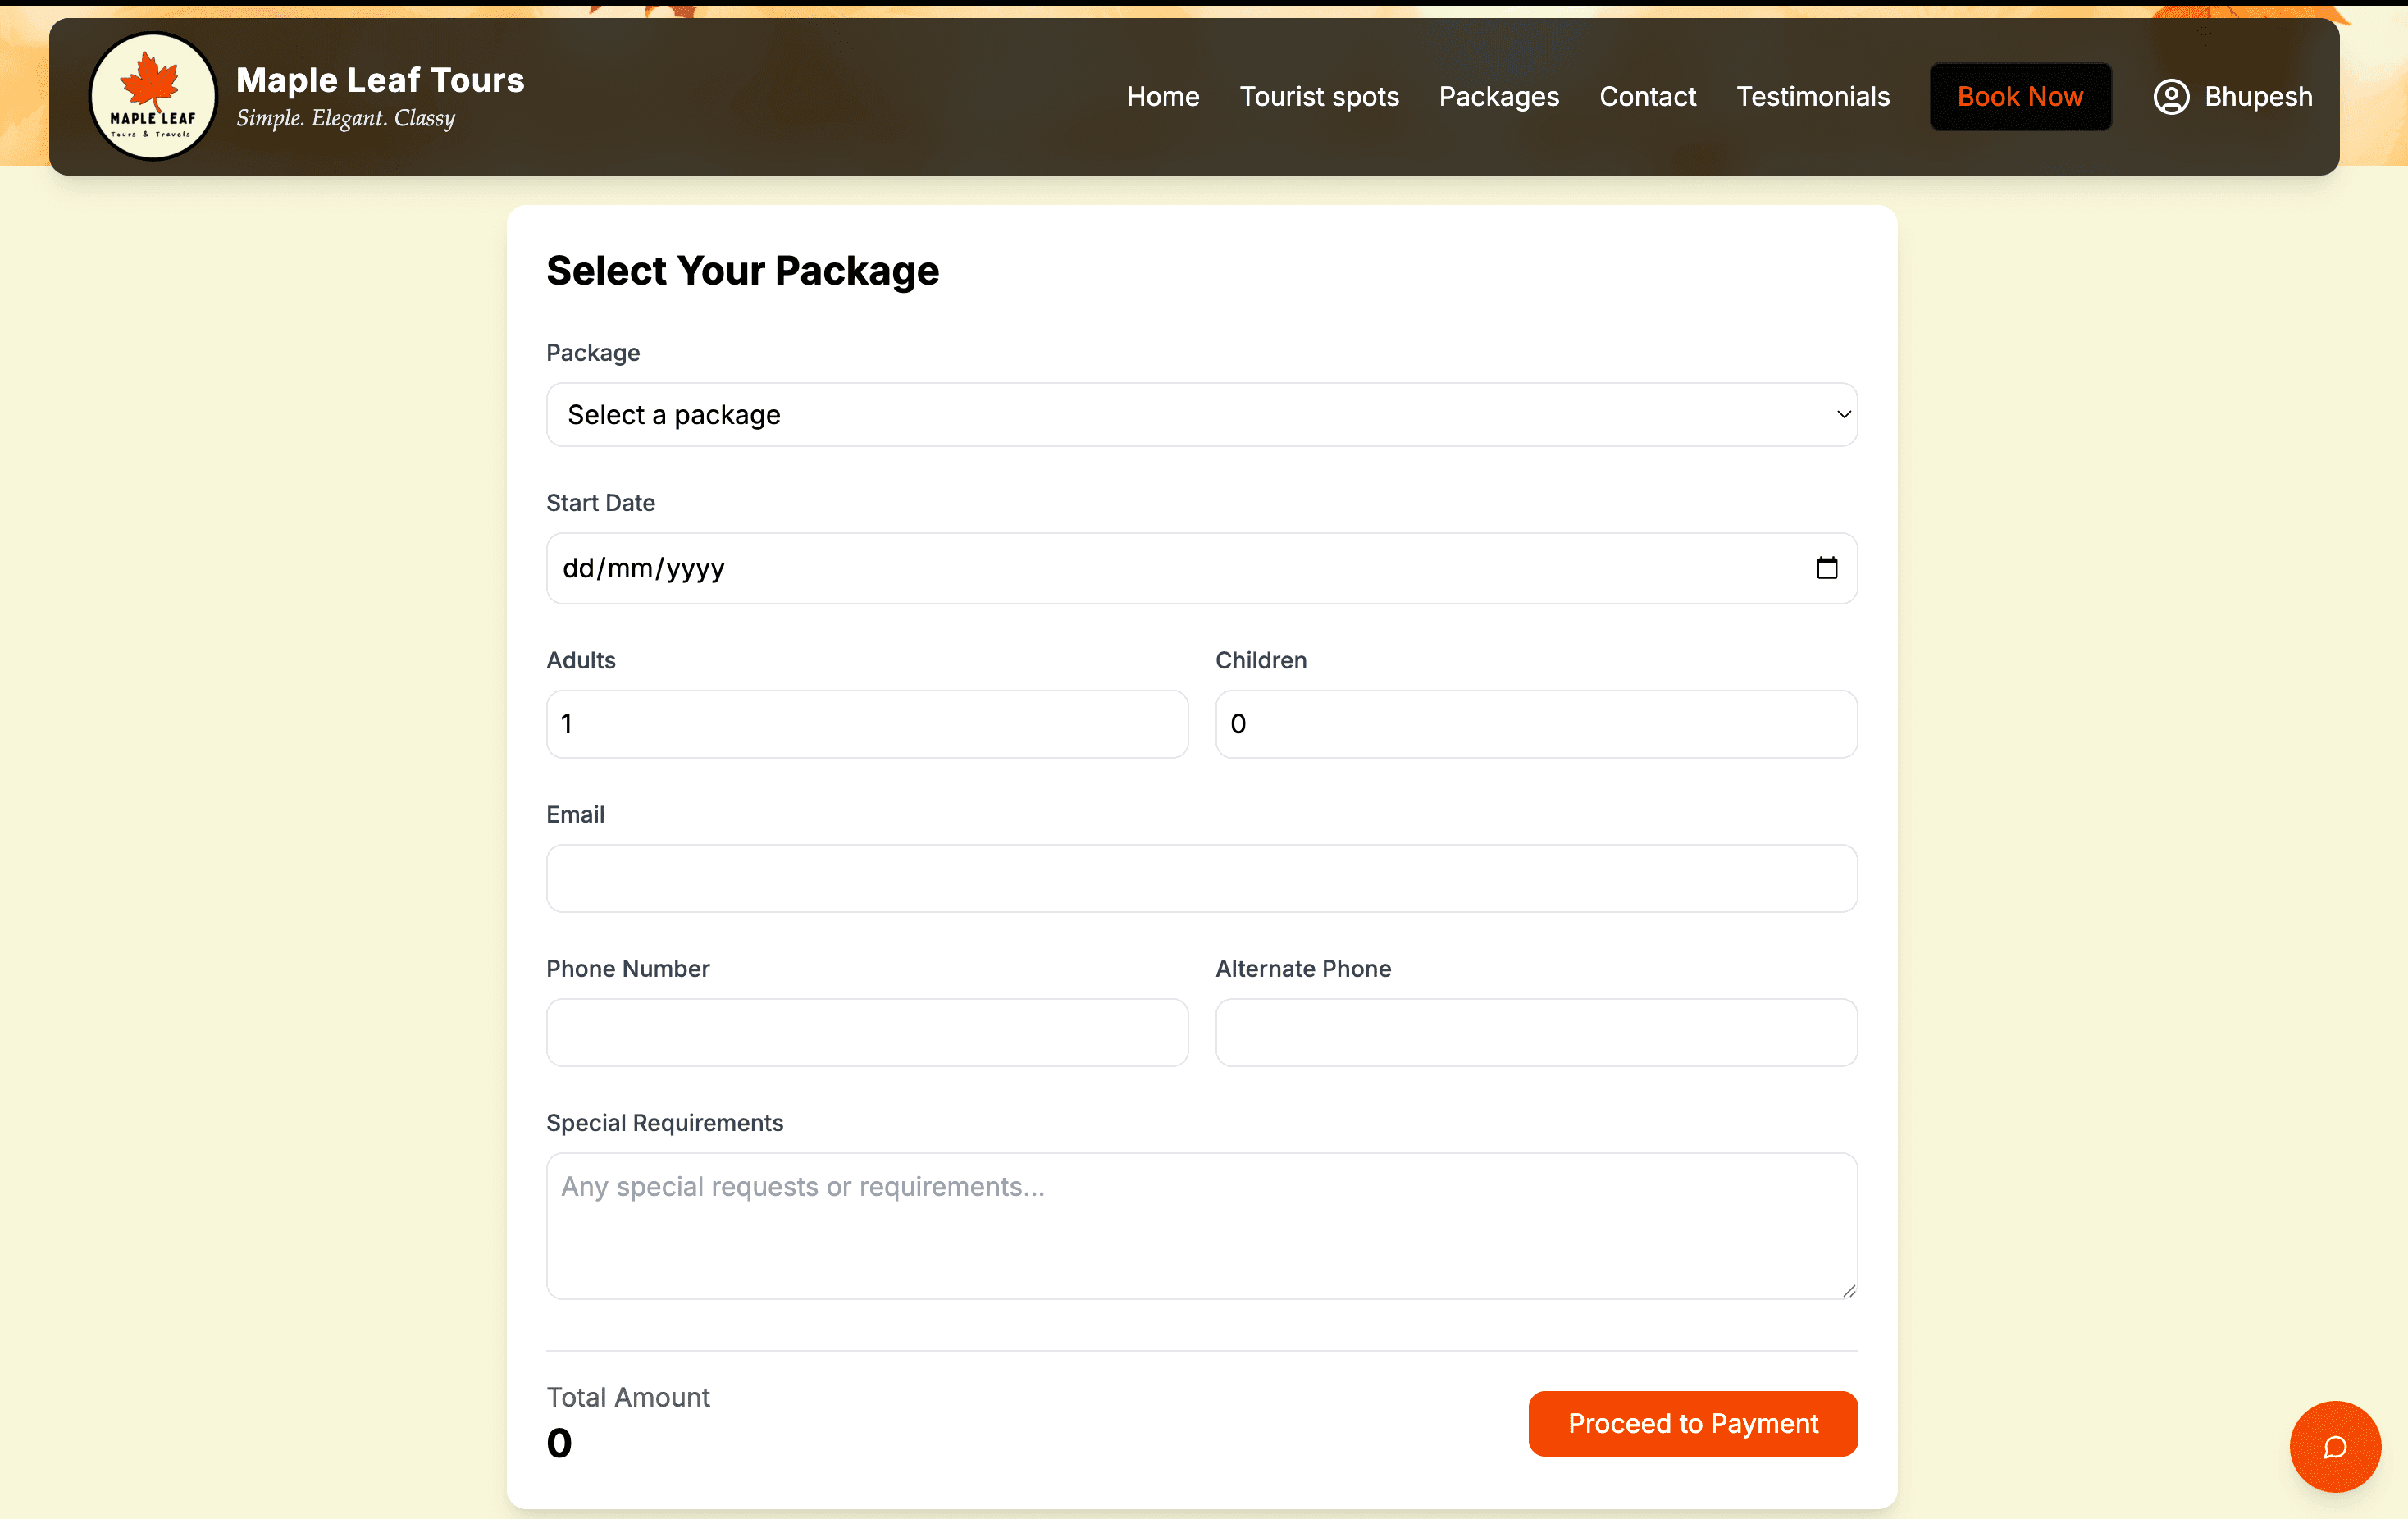Viewport: 2408px width, 1519px height.
Task: Open the Bhupesh account menu
Action: pos(2232,97)
